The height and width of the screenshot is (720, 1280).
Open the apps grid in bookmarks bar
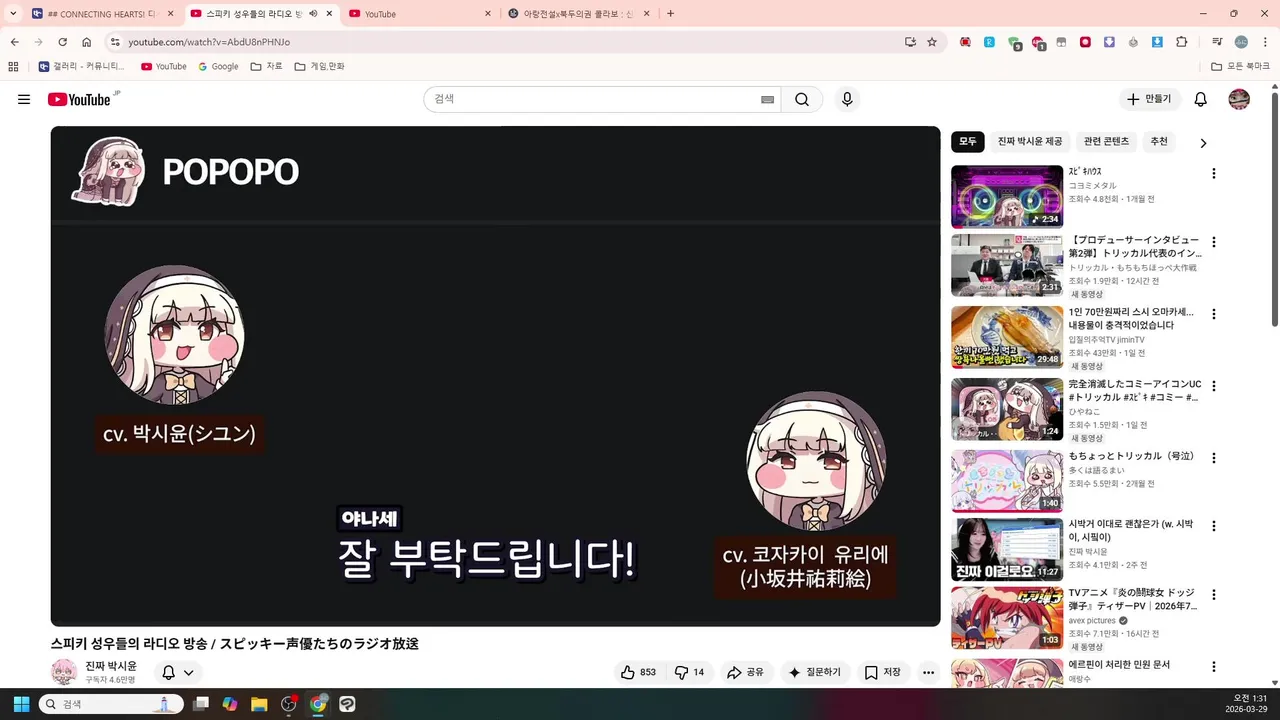pos(13,66)
